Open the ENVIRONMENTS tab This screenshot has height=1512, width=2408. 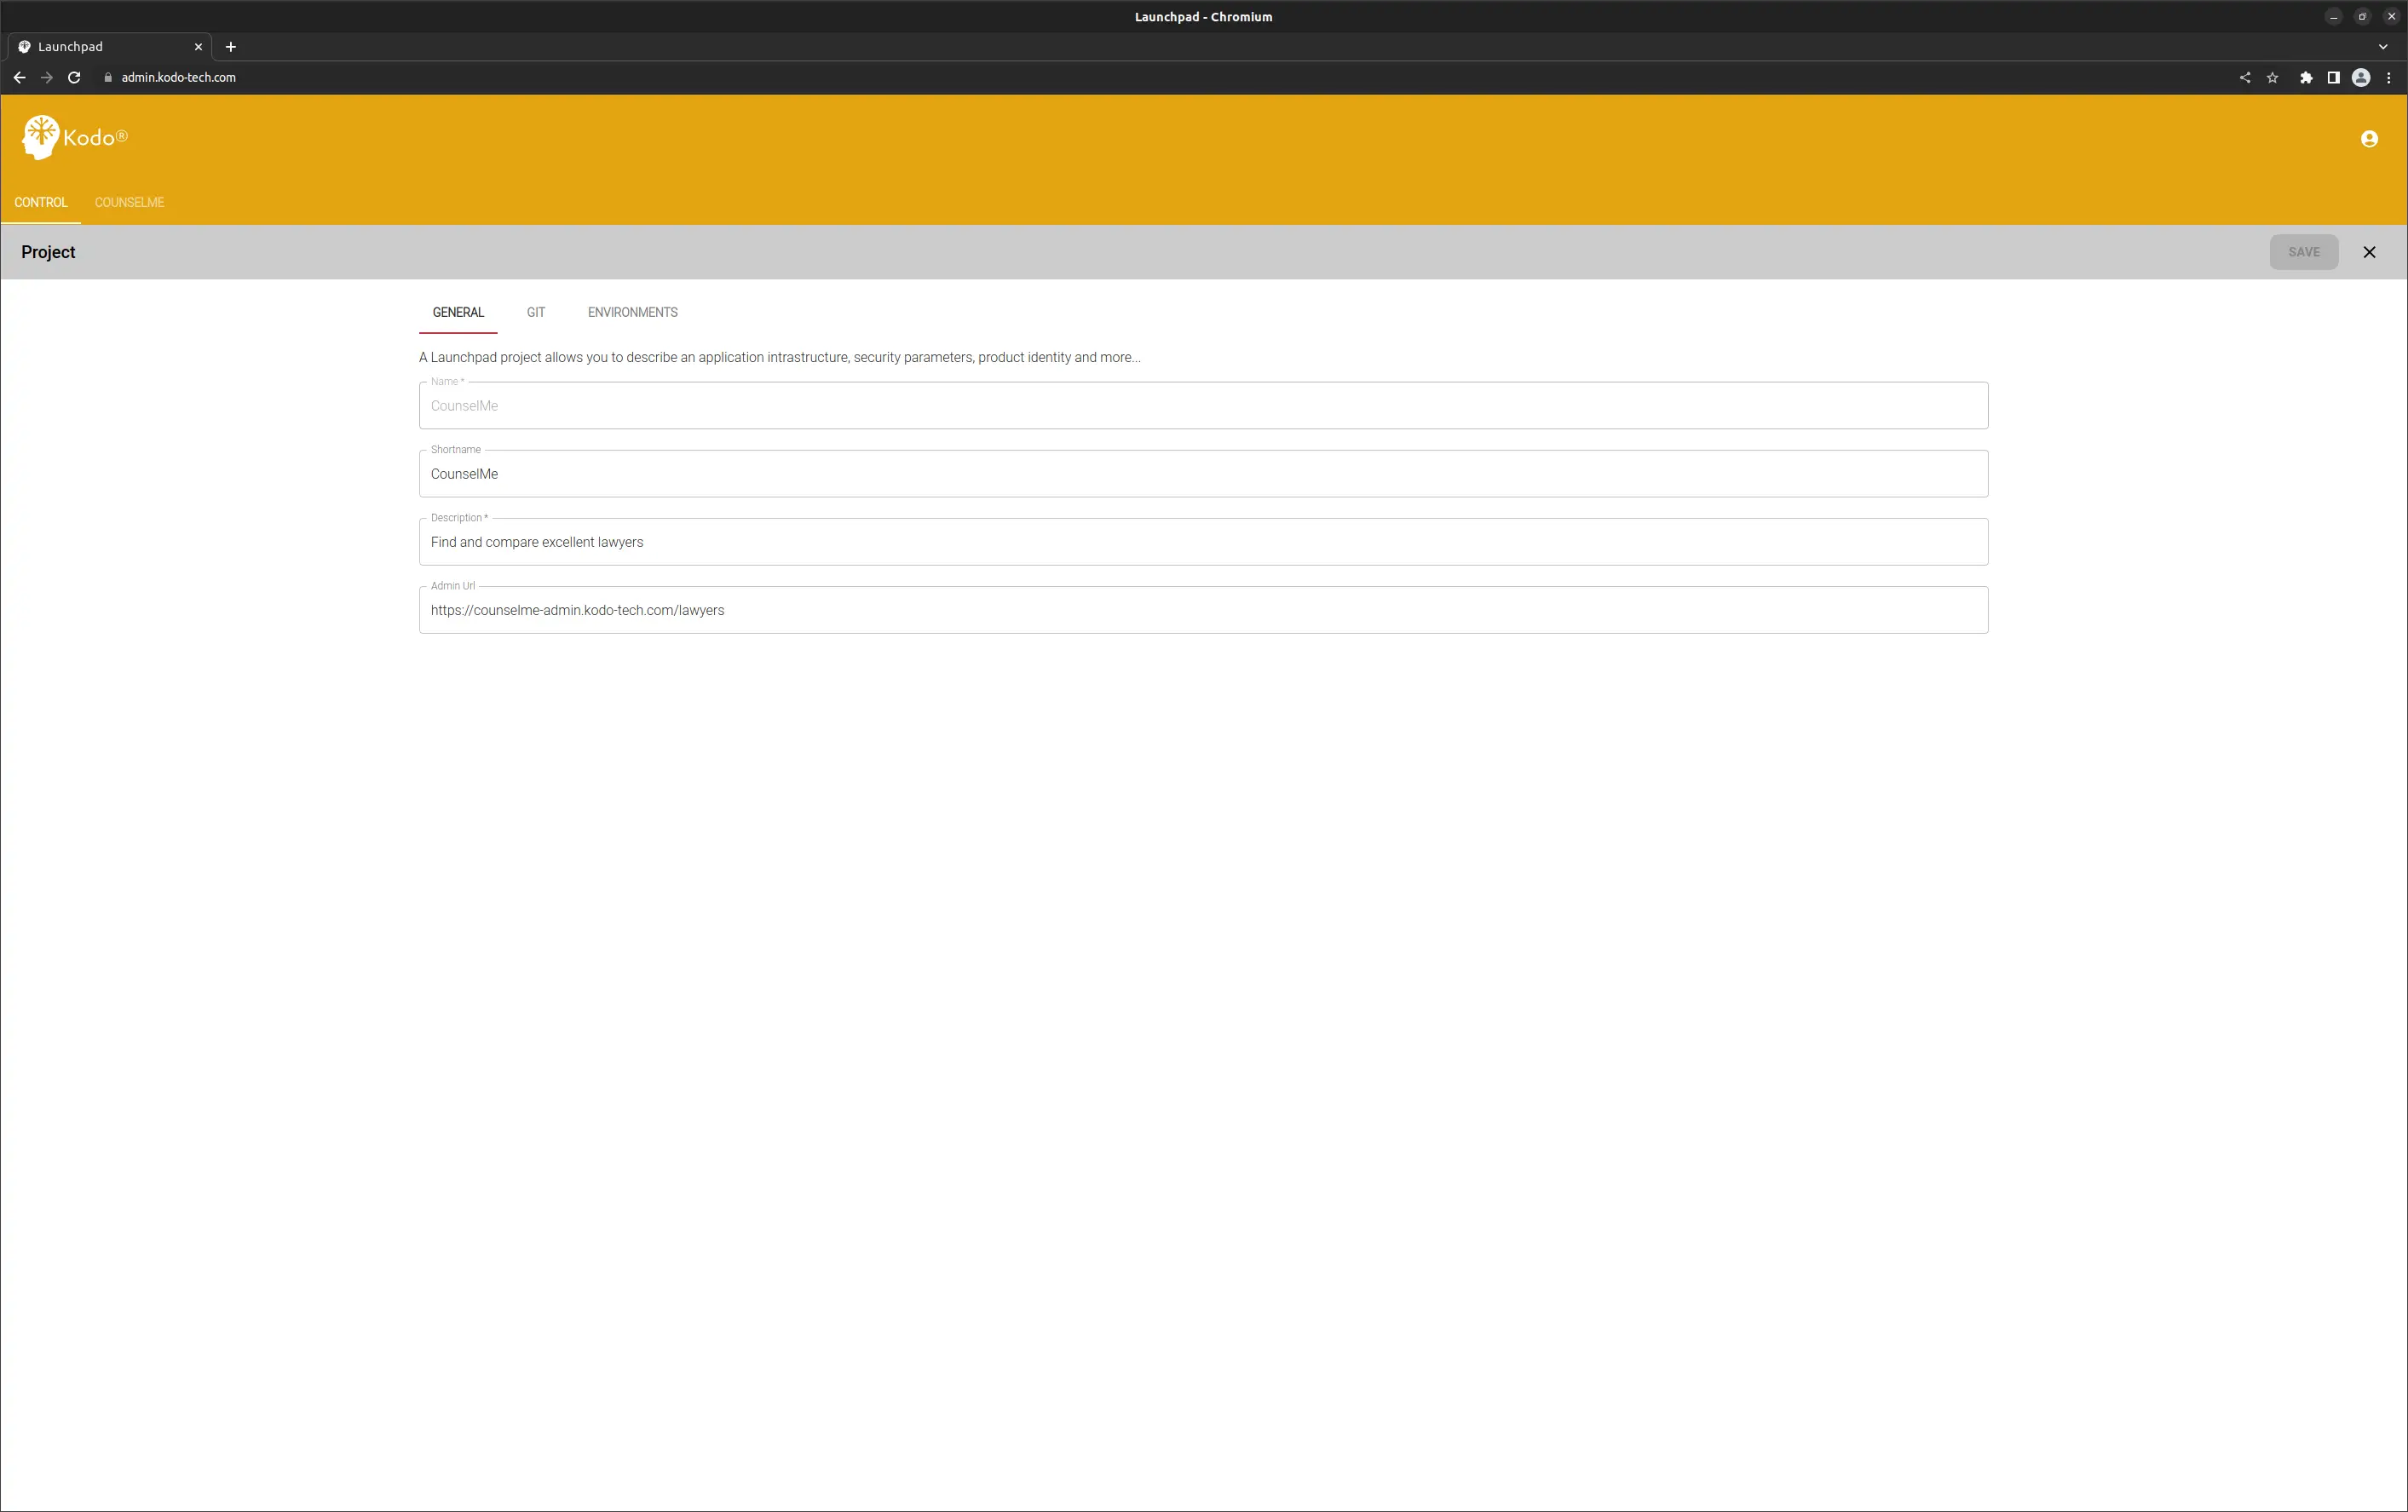[632, 312]
